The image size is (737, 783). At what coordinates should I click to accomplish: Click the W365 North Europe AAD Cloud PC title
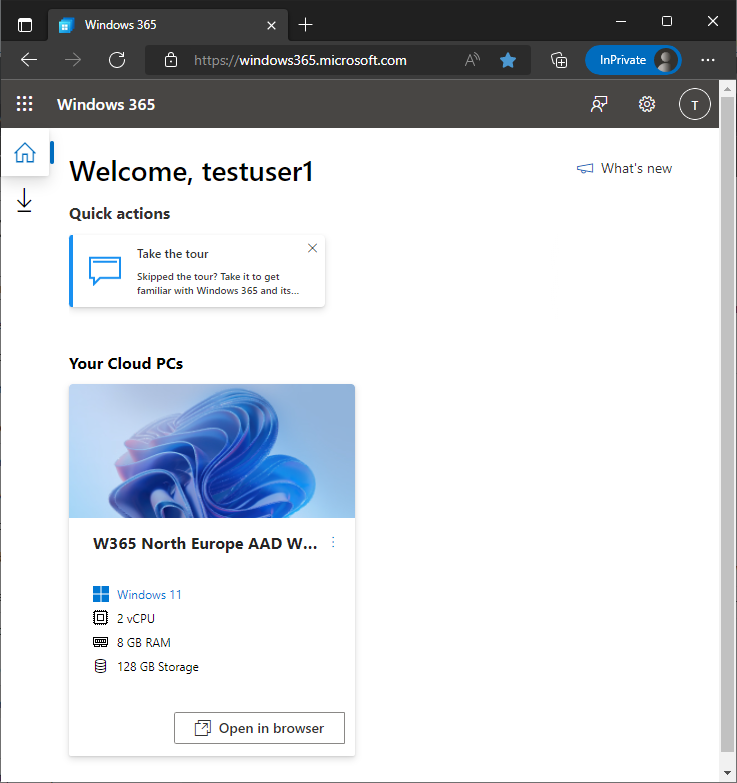[205, 543]
